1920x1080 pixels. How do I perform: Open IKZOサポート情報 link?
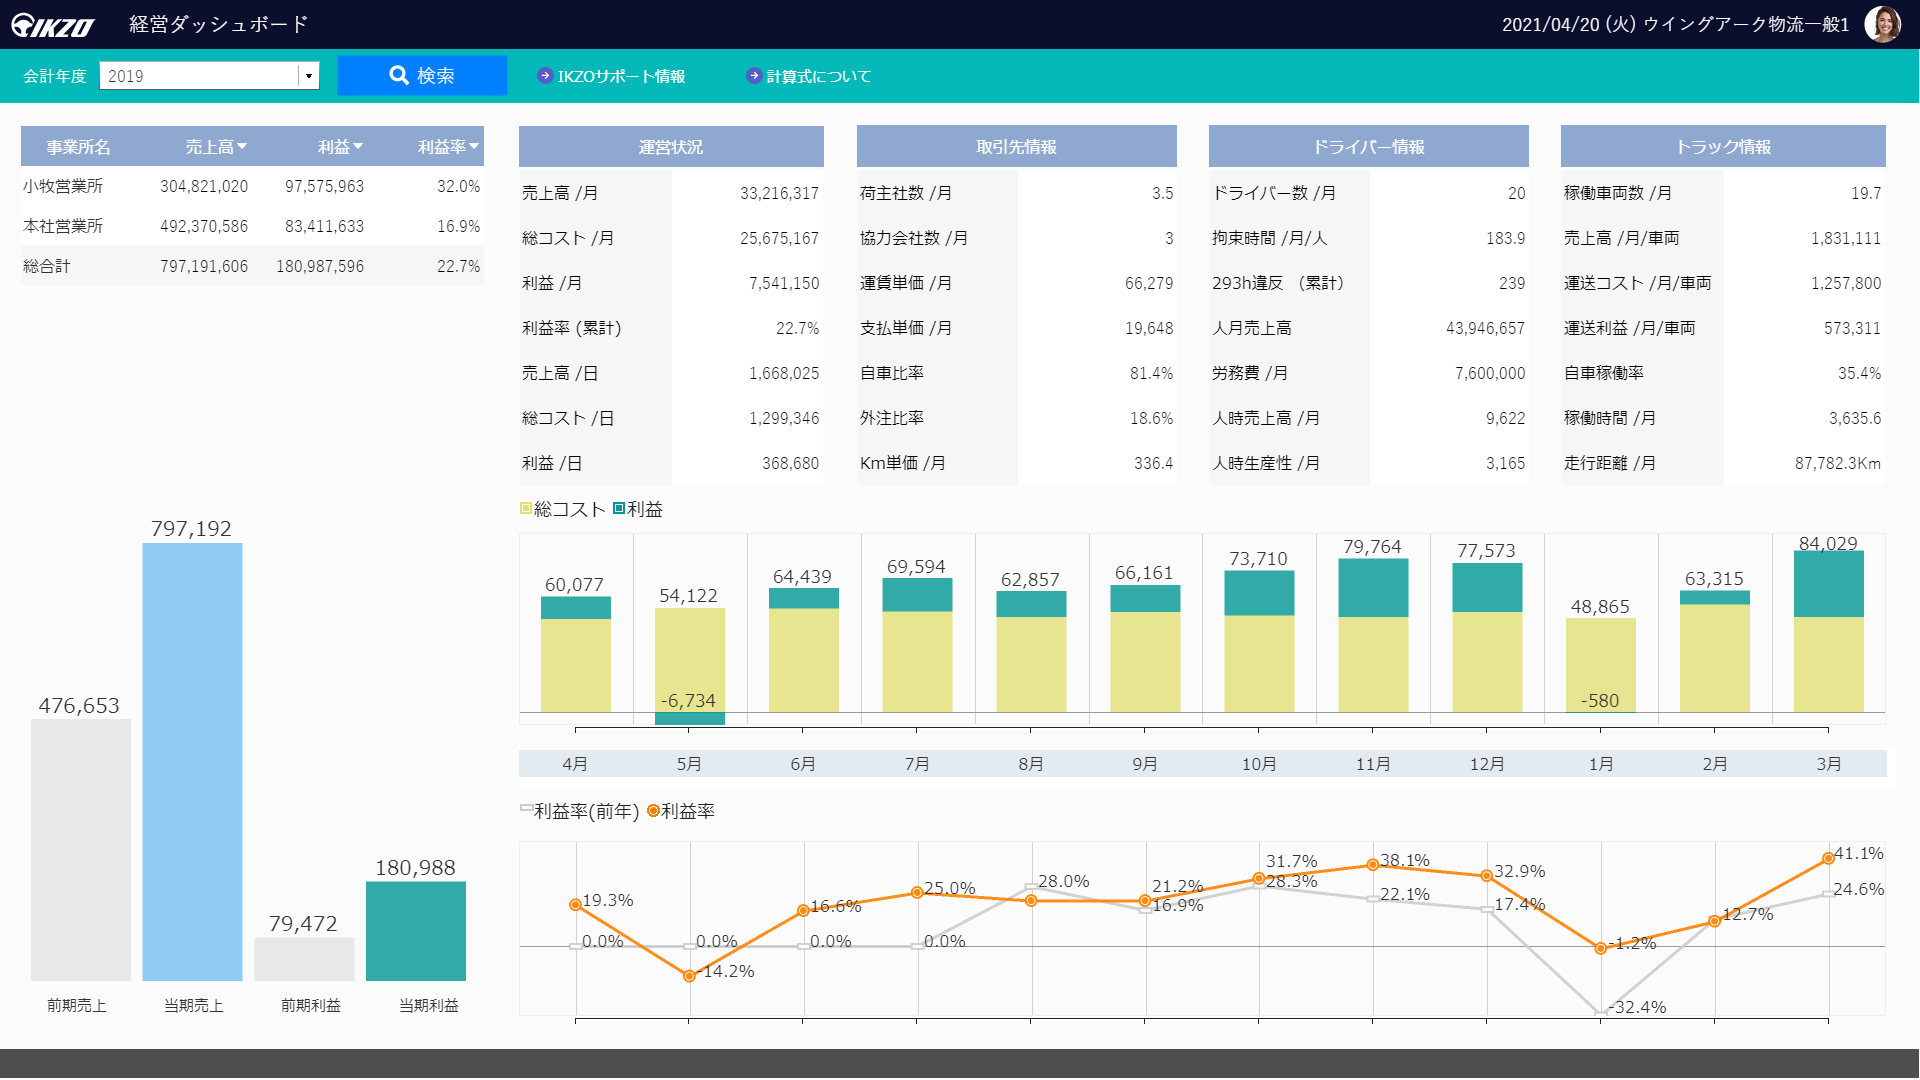[621, 76]
